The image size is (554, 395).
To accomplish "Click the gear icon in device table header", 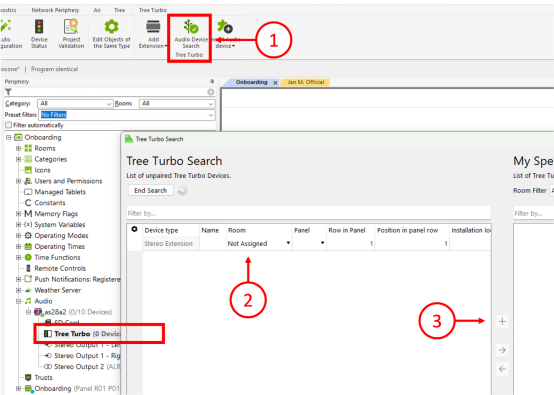I will coord(134,229).
